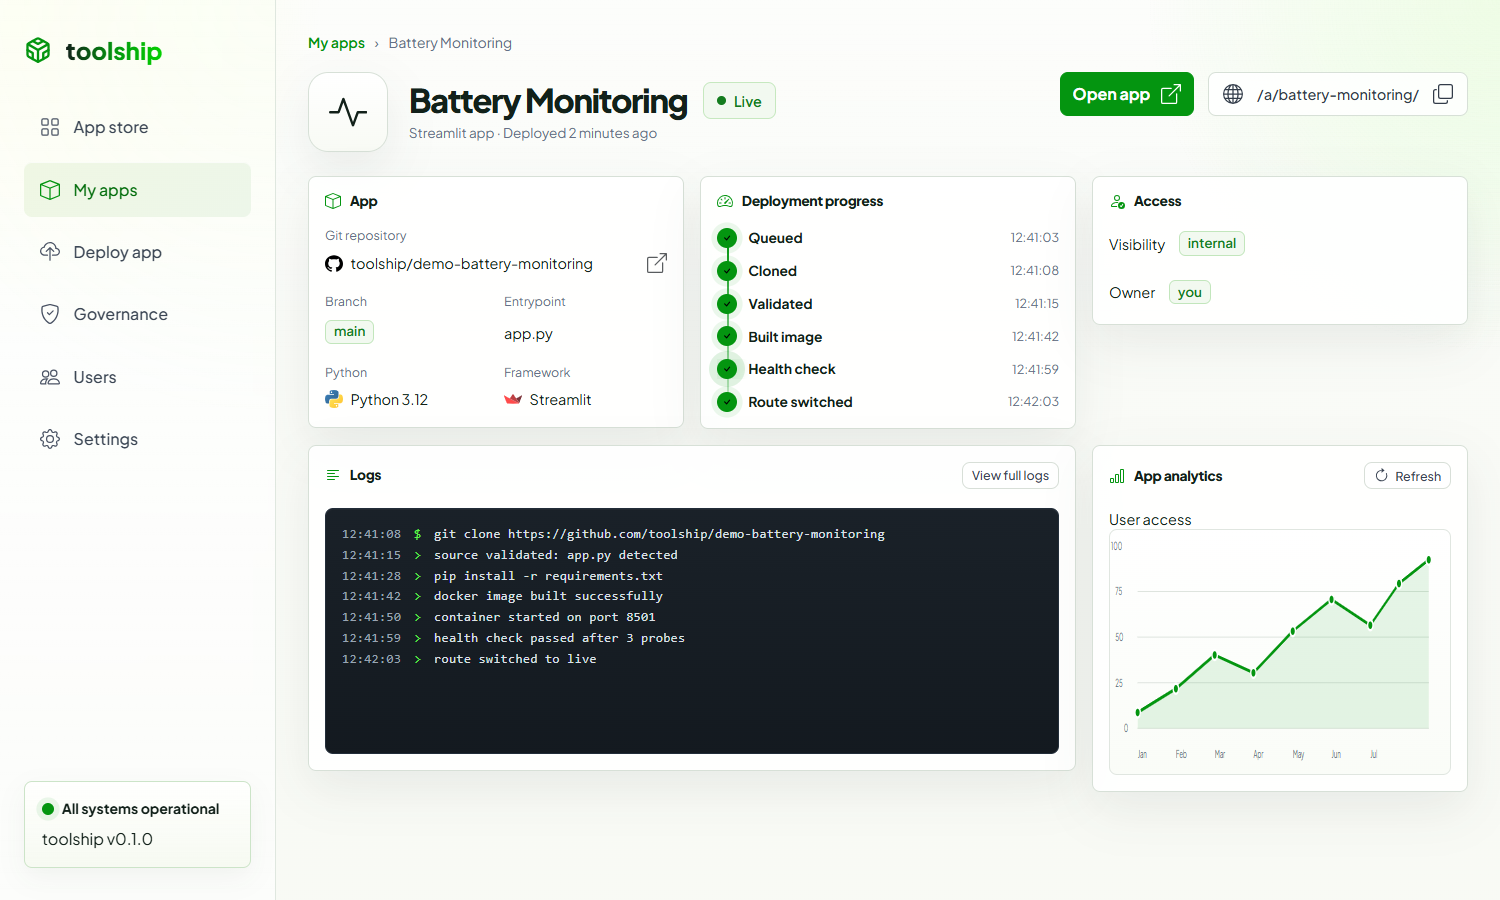This screenshot has width=1500, height=900.
Task: Click the Governance shield icon
Action: pyautogui.click(x=50, y=314)
